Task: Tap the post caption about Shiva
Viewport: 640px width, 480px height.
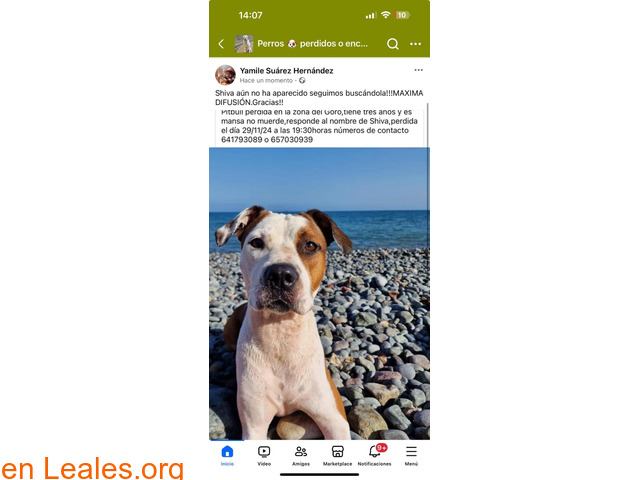Action: point(319,98)
